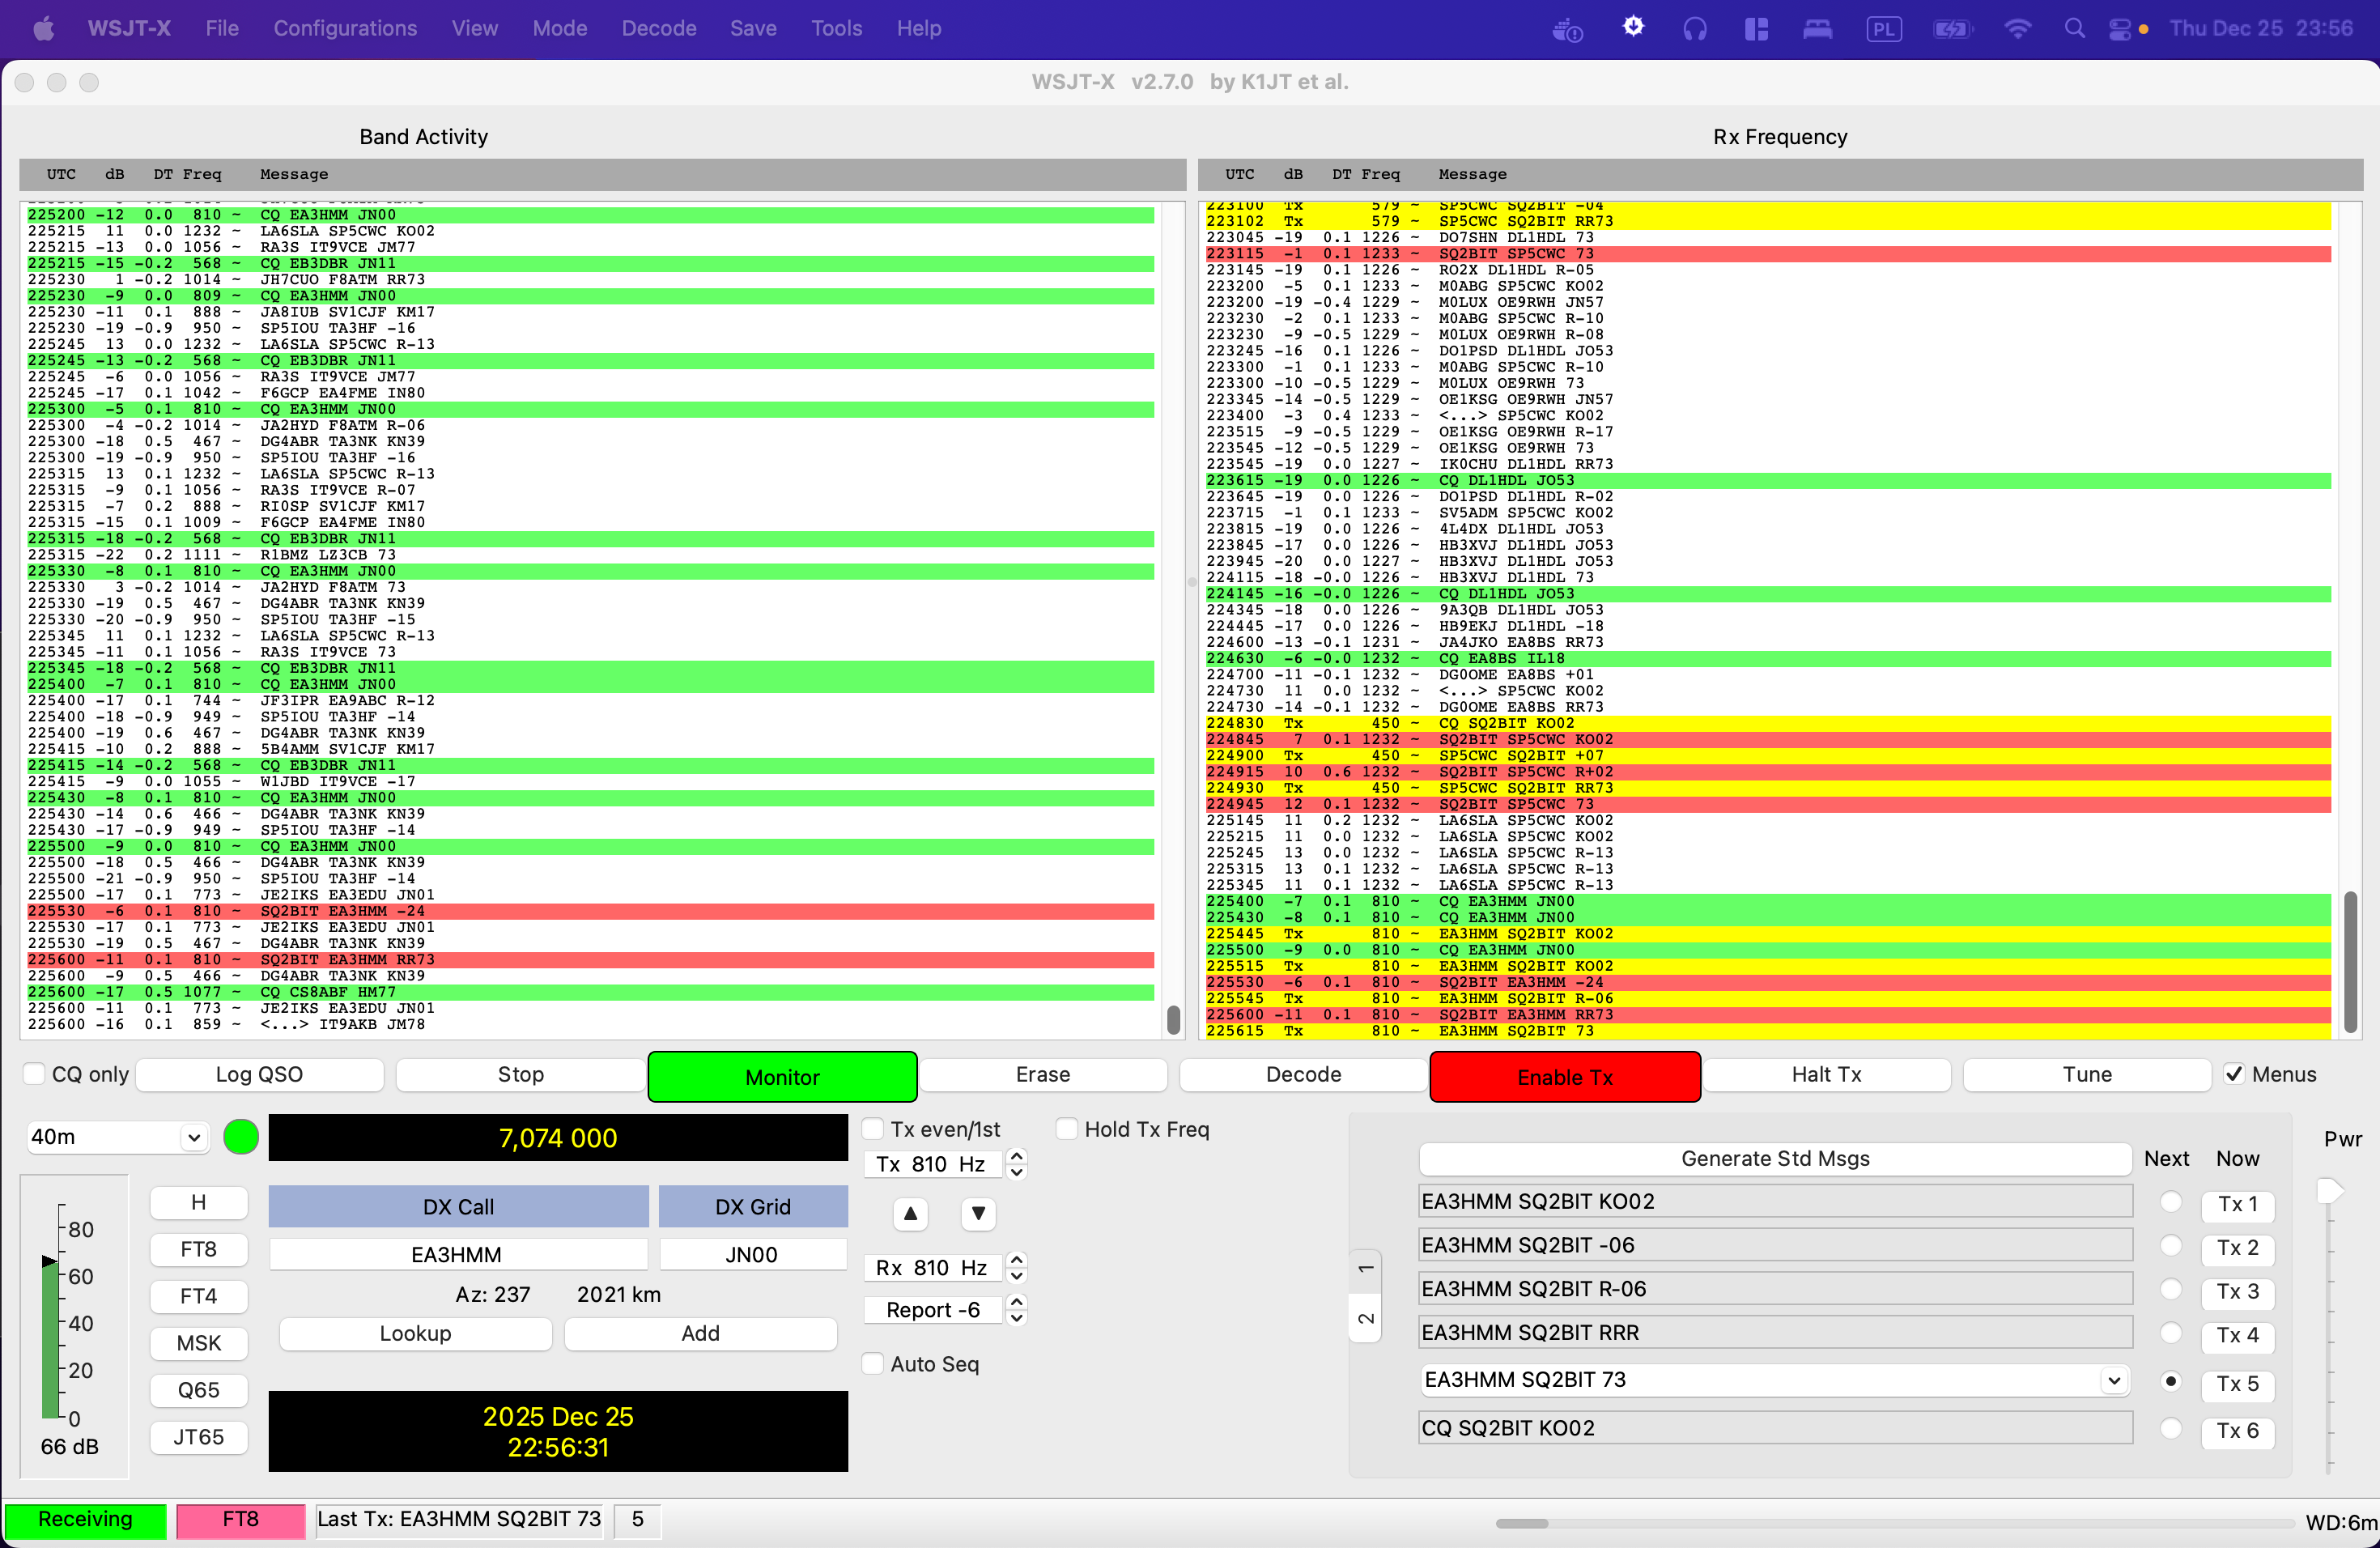
Task: Expand the Tx 5 message dropdown
Action: point(2113,1380)
